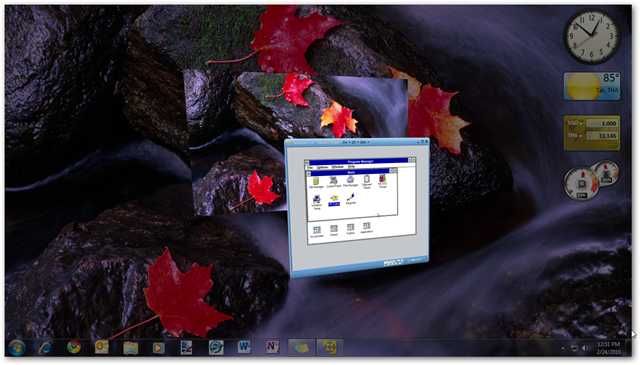This screenshot has height=365, width=640.
Task: Launch Internet Explorer from the taskbar
Action: point(44,347)
